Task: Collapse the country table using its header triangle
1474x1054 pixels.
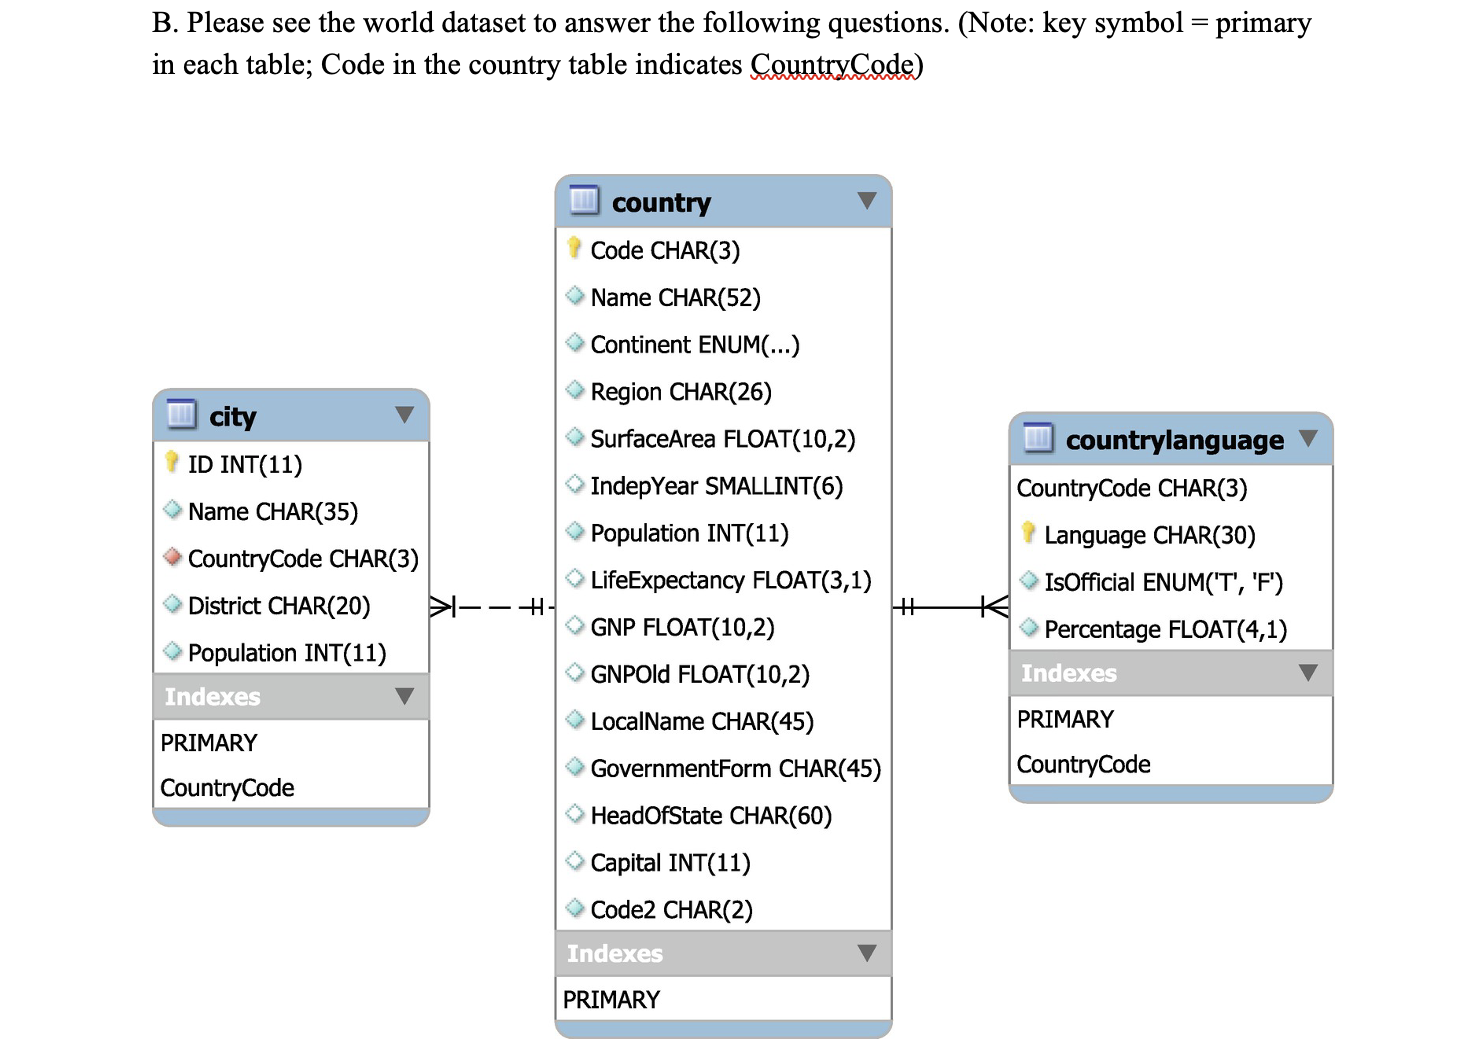Action: 868,200
